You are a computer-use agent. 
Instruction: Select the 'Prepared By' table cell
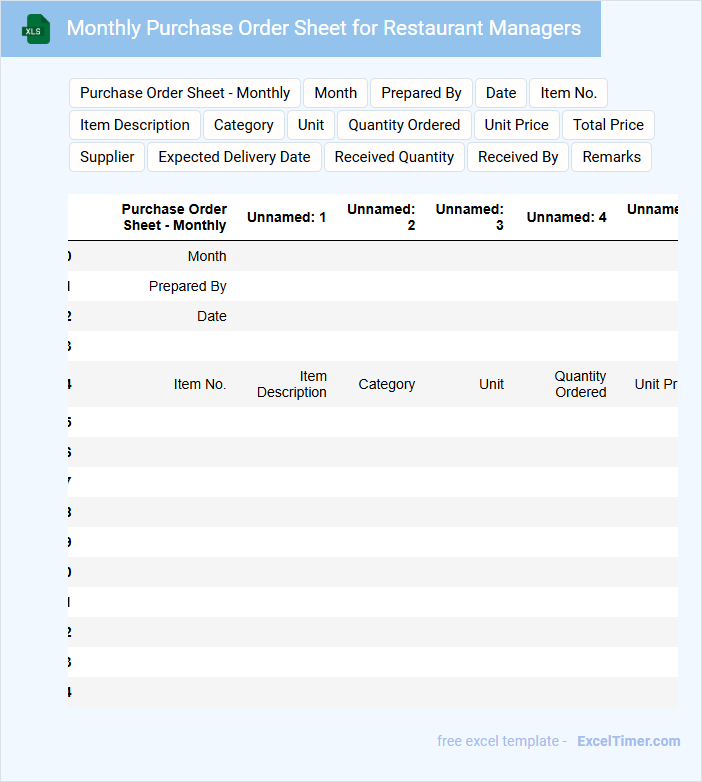(x=187, y=286)
